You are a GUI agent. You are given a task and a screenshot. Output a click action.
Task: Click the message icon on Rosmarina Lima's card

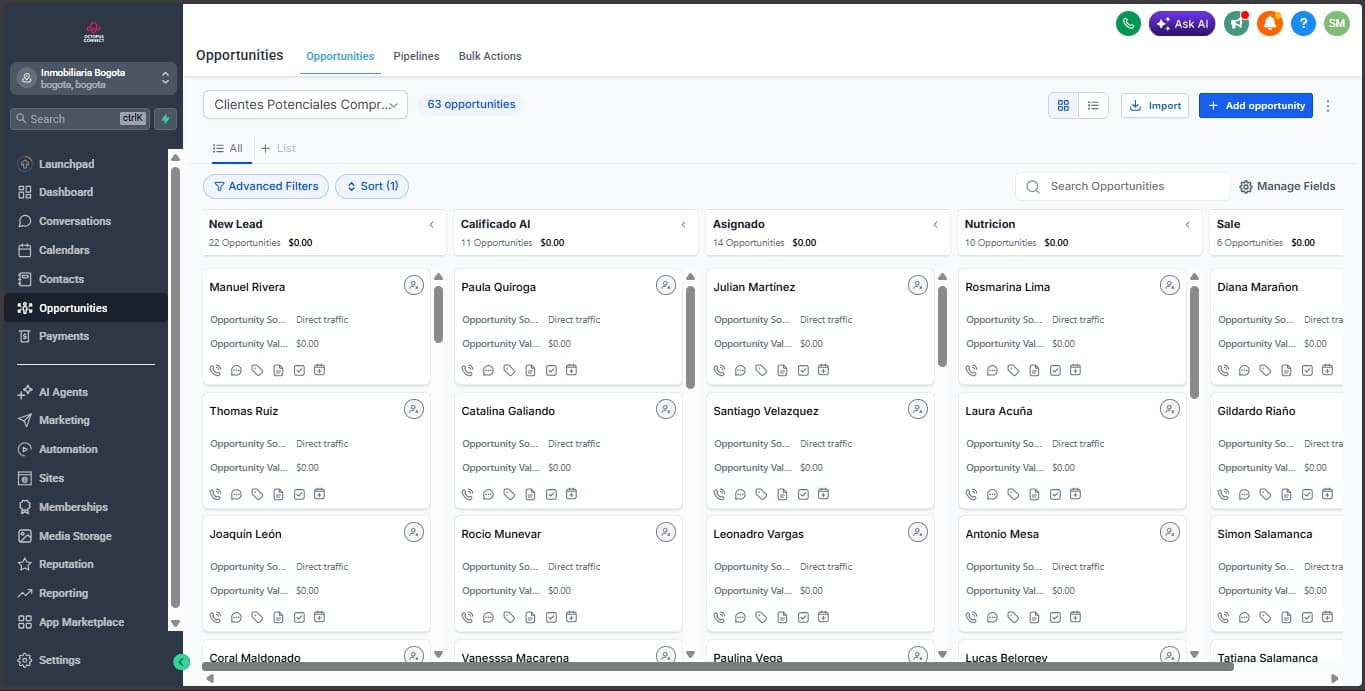point(990,369)
